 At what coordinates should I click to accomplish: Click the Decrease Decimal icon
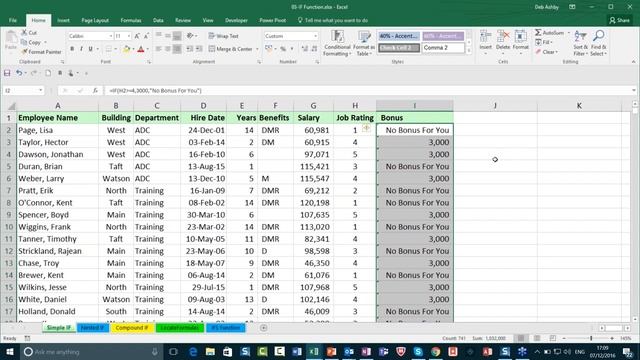(314, 49)
